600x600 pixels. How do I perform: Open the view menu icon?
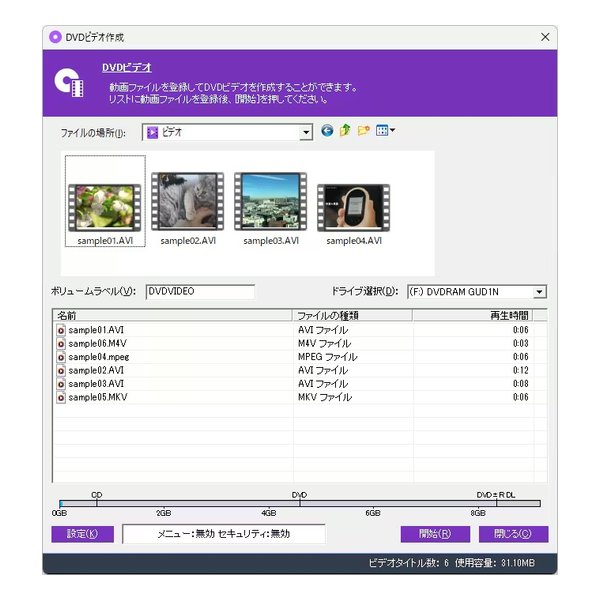(385, 131)
